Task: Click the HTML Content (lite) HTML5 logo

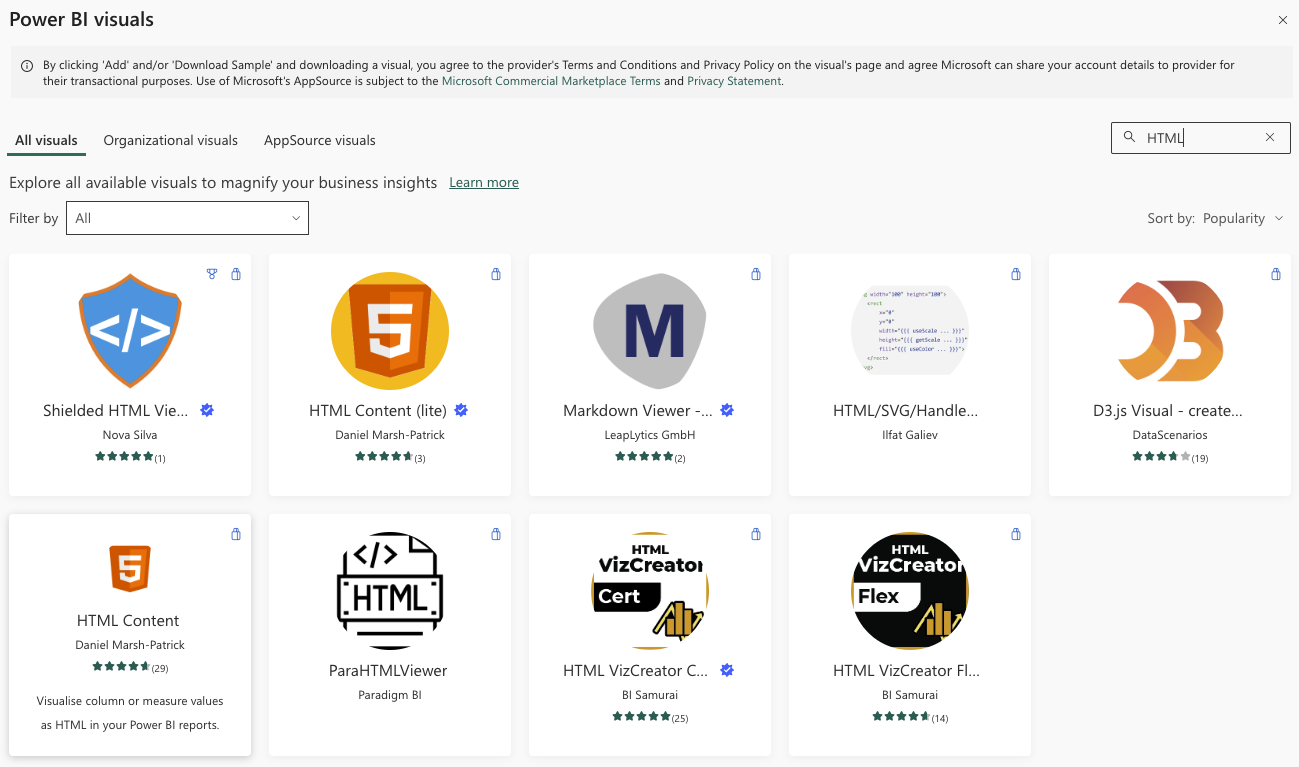Action: point(390,331)
